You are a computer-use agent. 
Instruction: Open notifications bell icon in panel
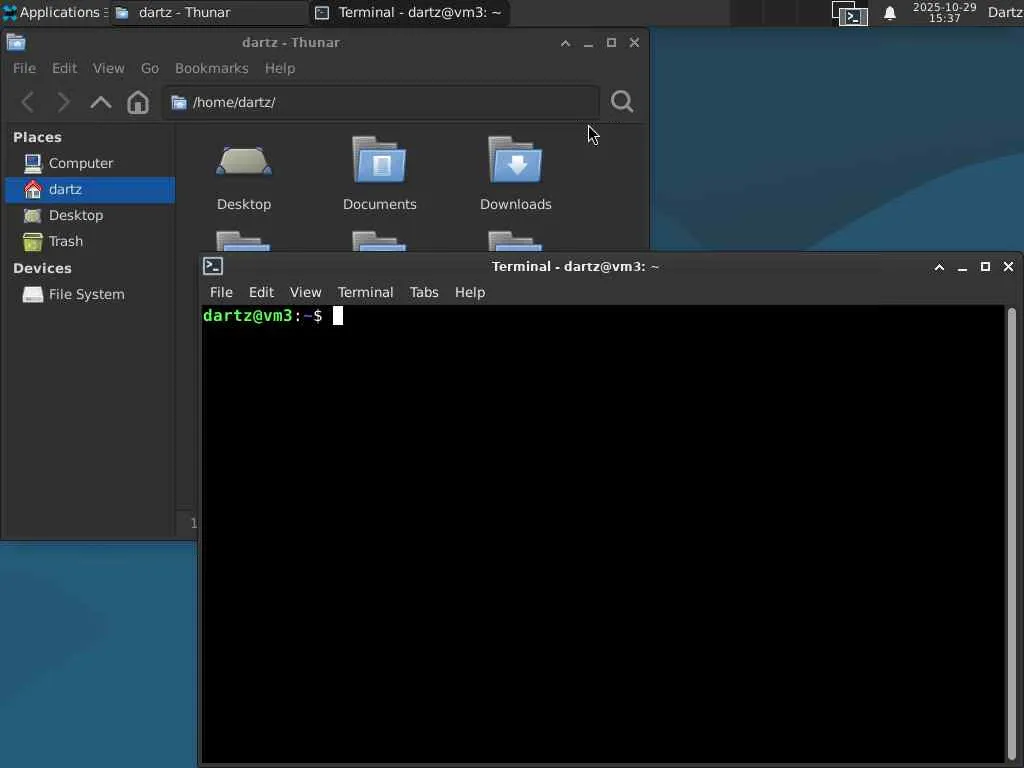click(889, 13)
